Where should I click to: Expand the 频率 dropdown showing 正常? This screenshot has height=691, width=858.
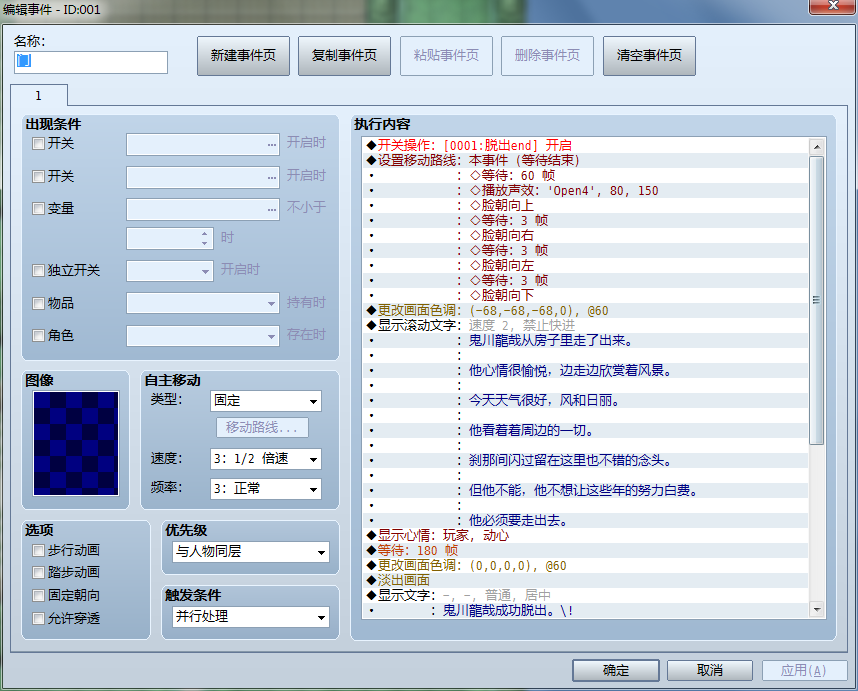(265, 489)
